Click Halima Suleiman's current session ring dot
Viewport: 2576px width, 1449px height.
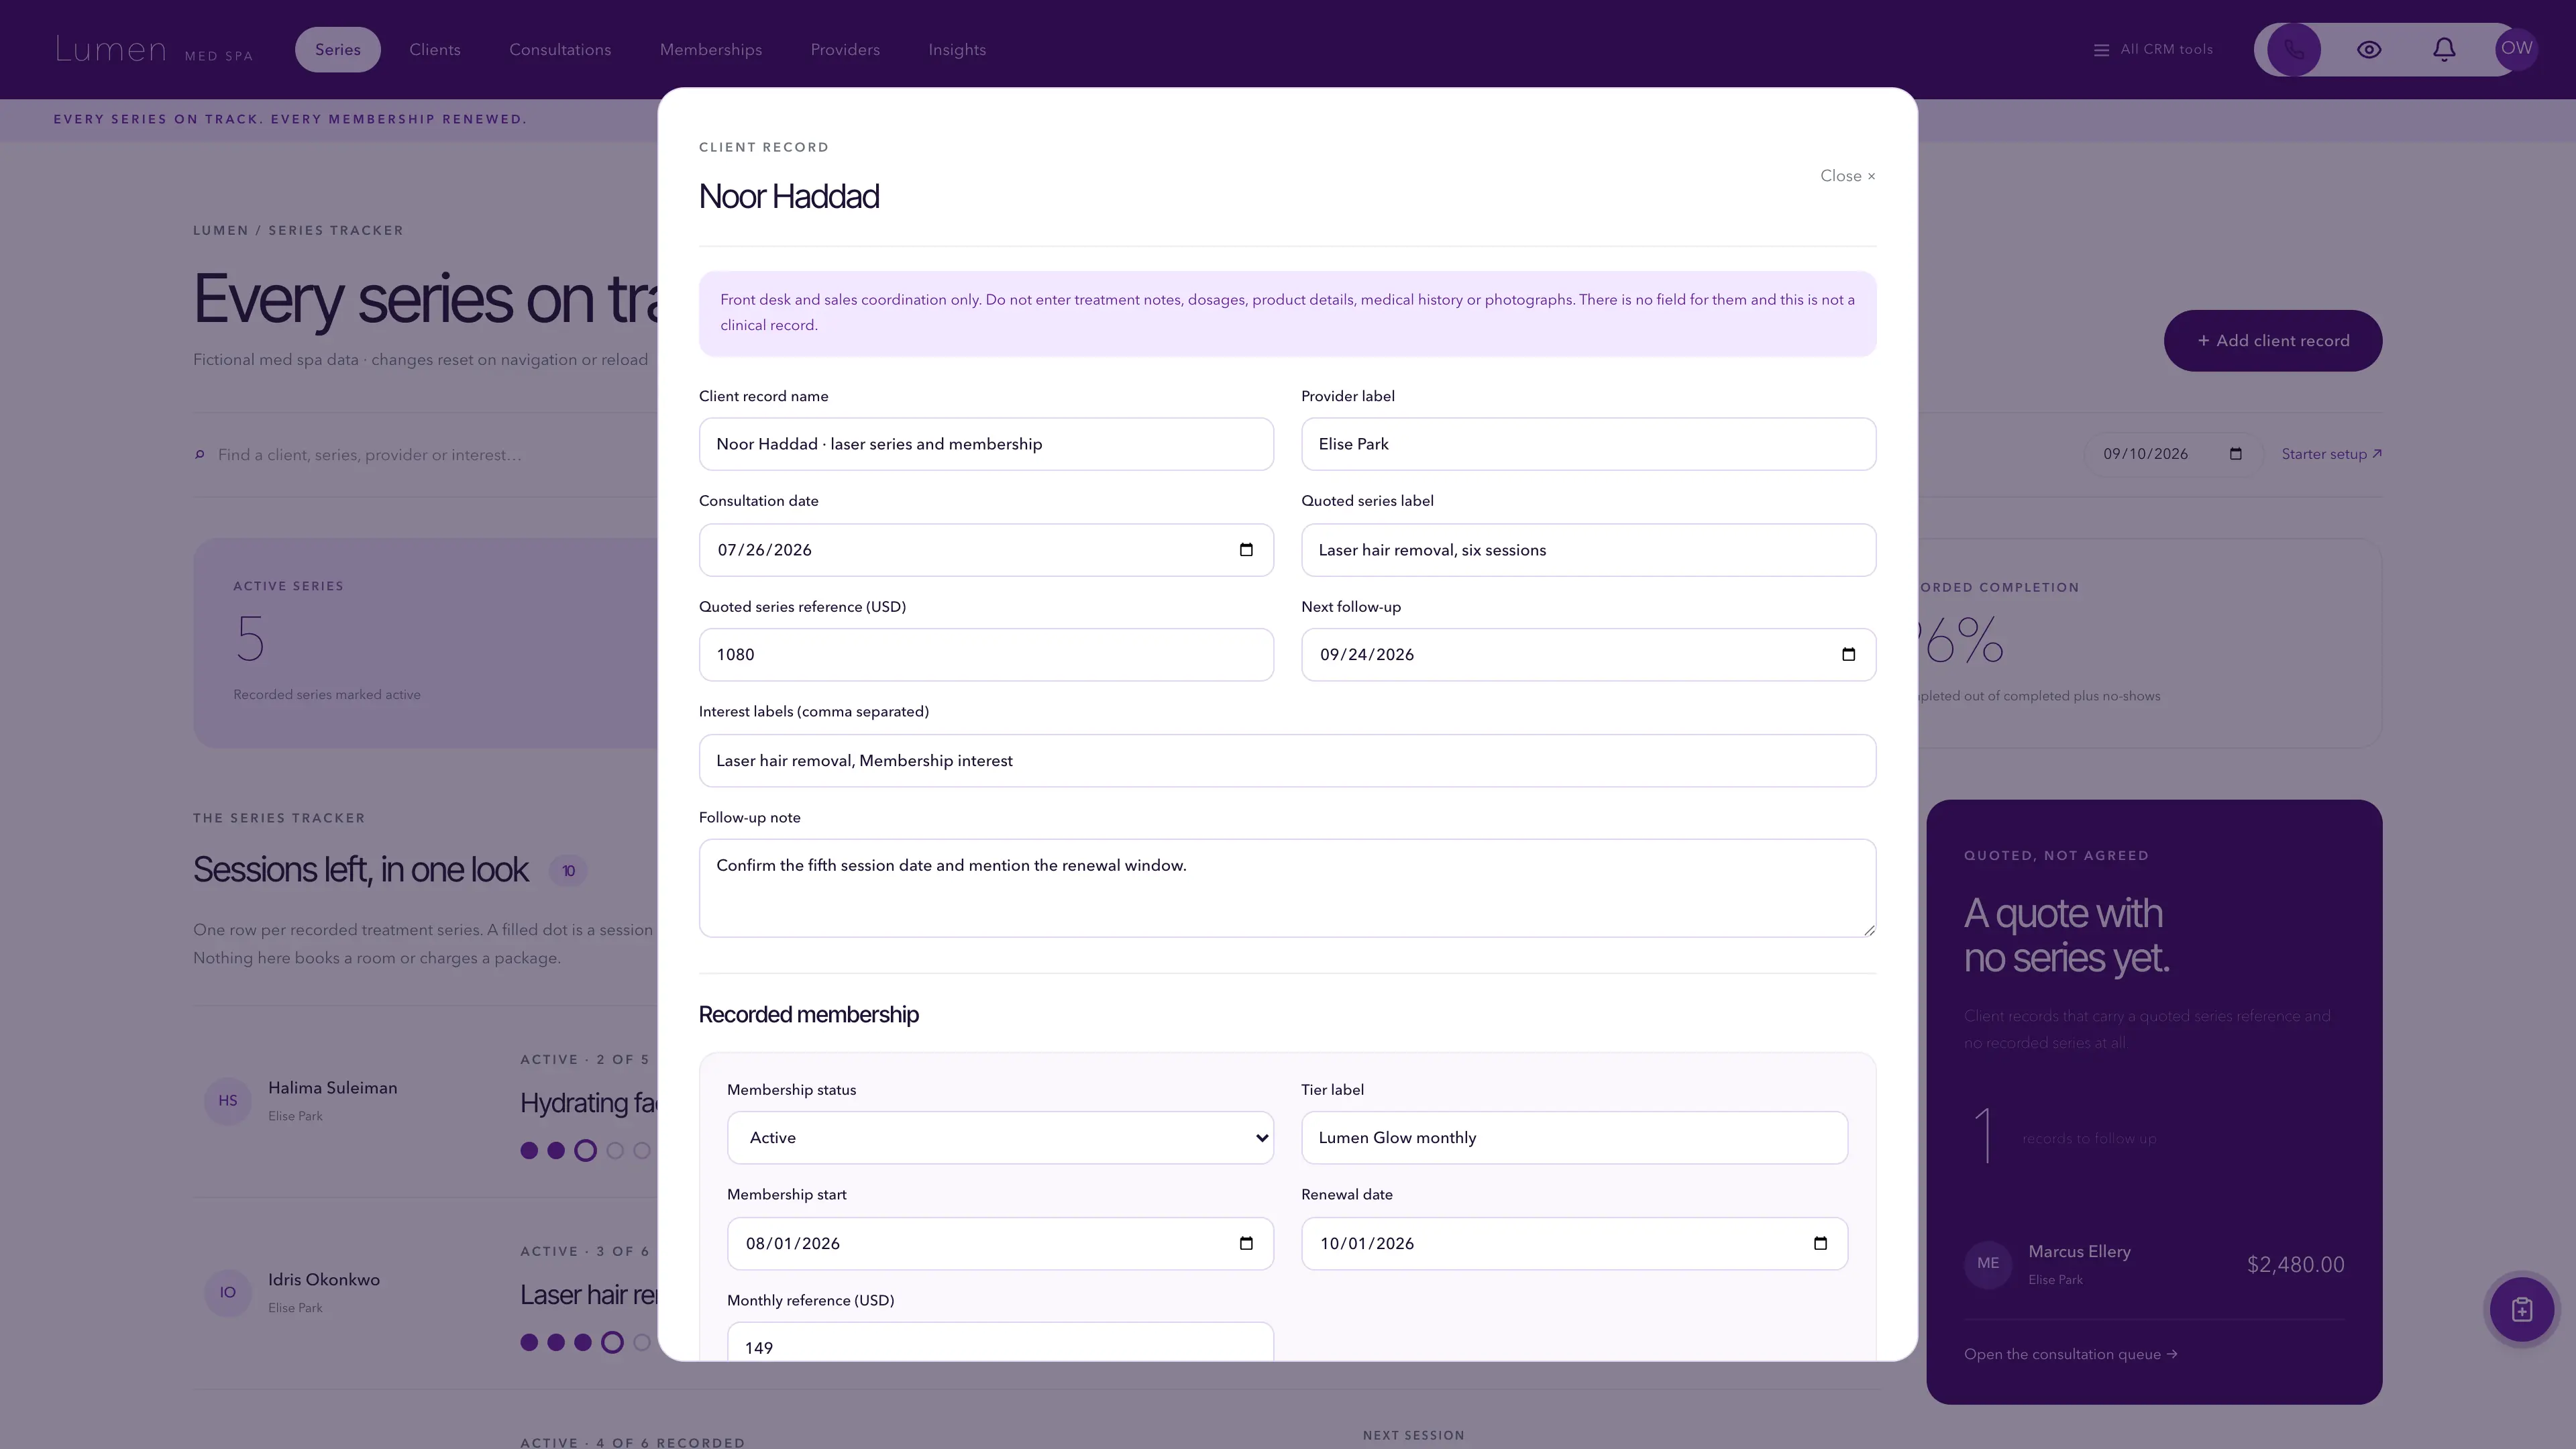click(x=585, y=1151)
